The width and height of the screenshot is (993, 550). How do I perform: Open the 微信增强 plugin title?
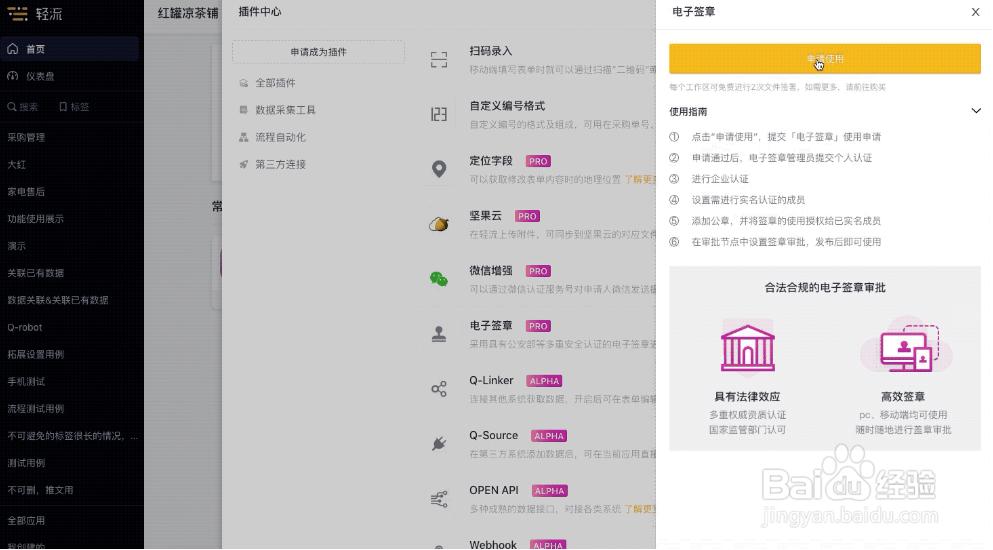(x=490, y=271)
